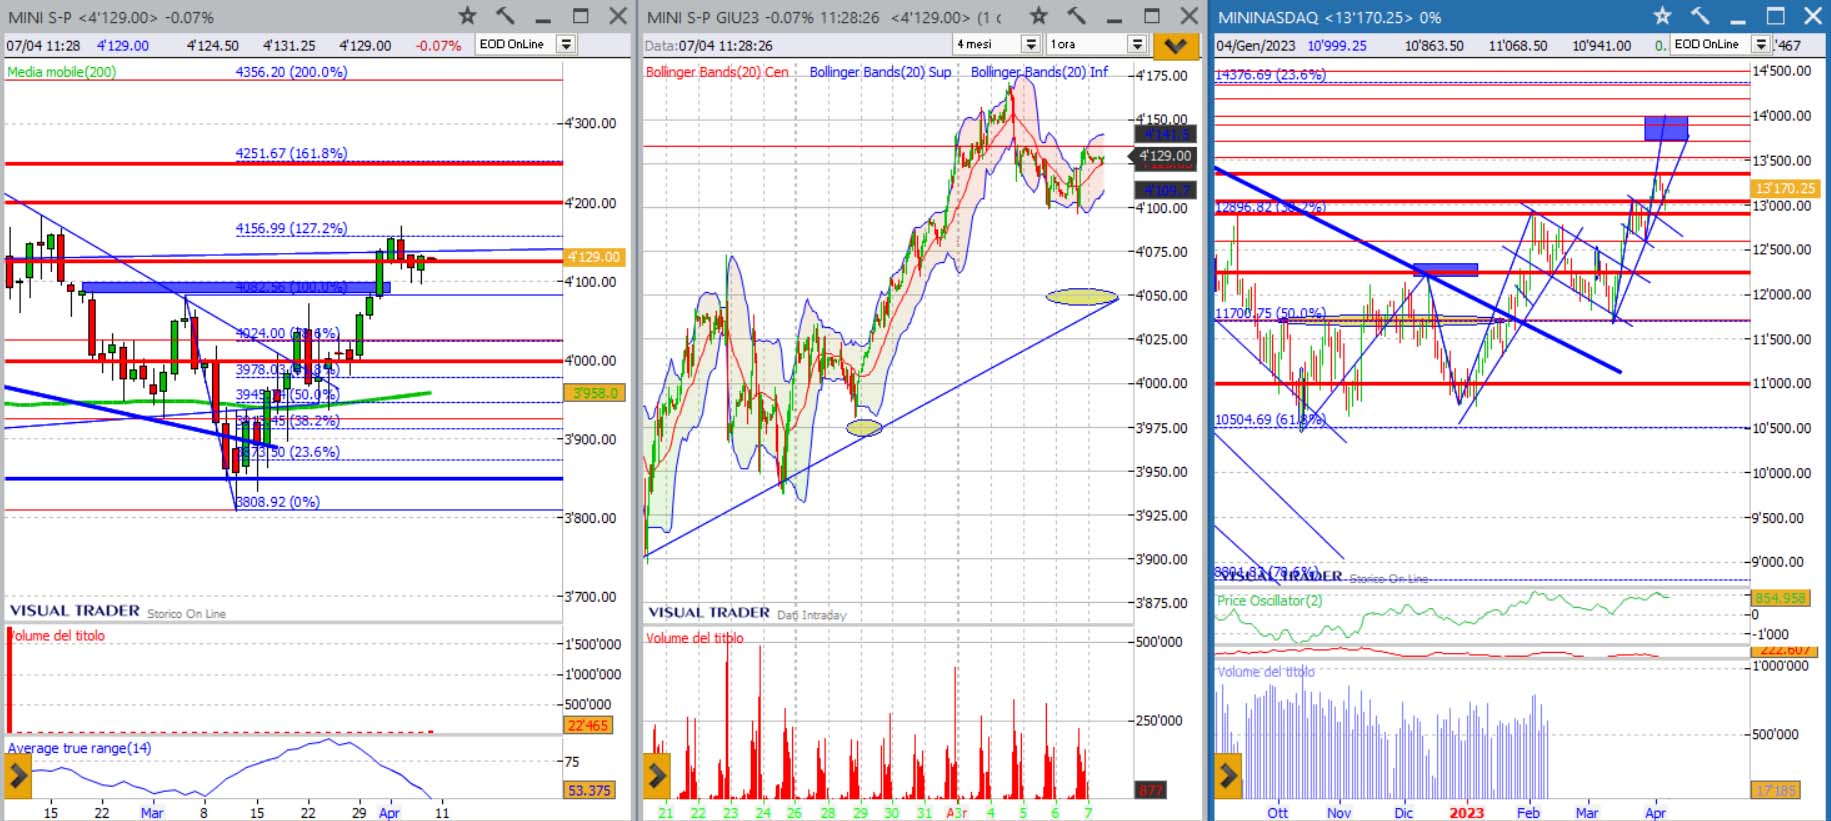Click Volume del titolo label in MININASDAQ window

click(x=1266, y=672)
